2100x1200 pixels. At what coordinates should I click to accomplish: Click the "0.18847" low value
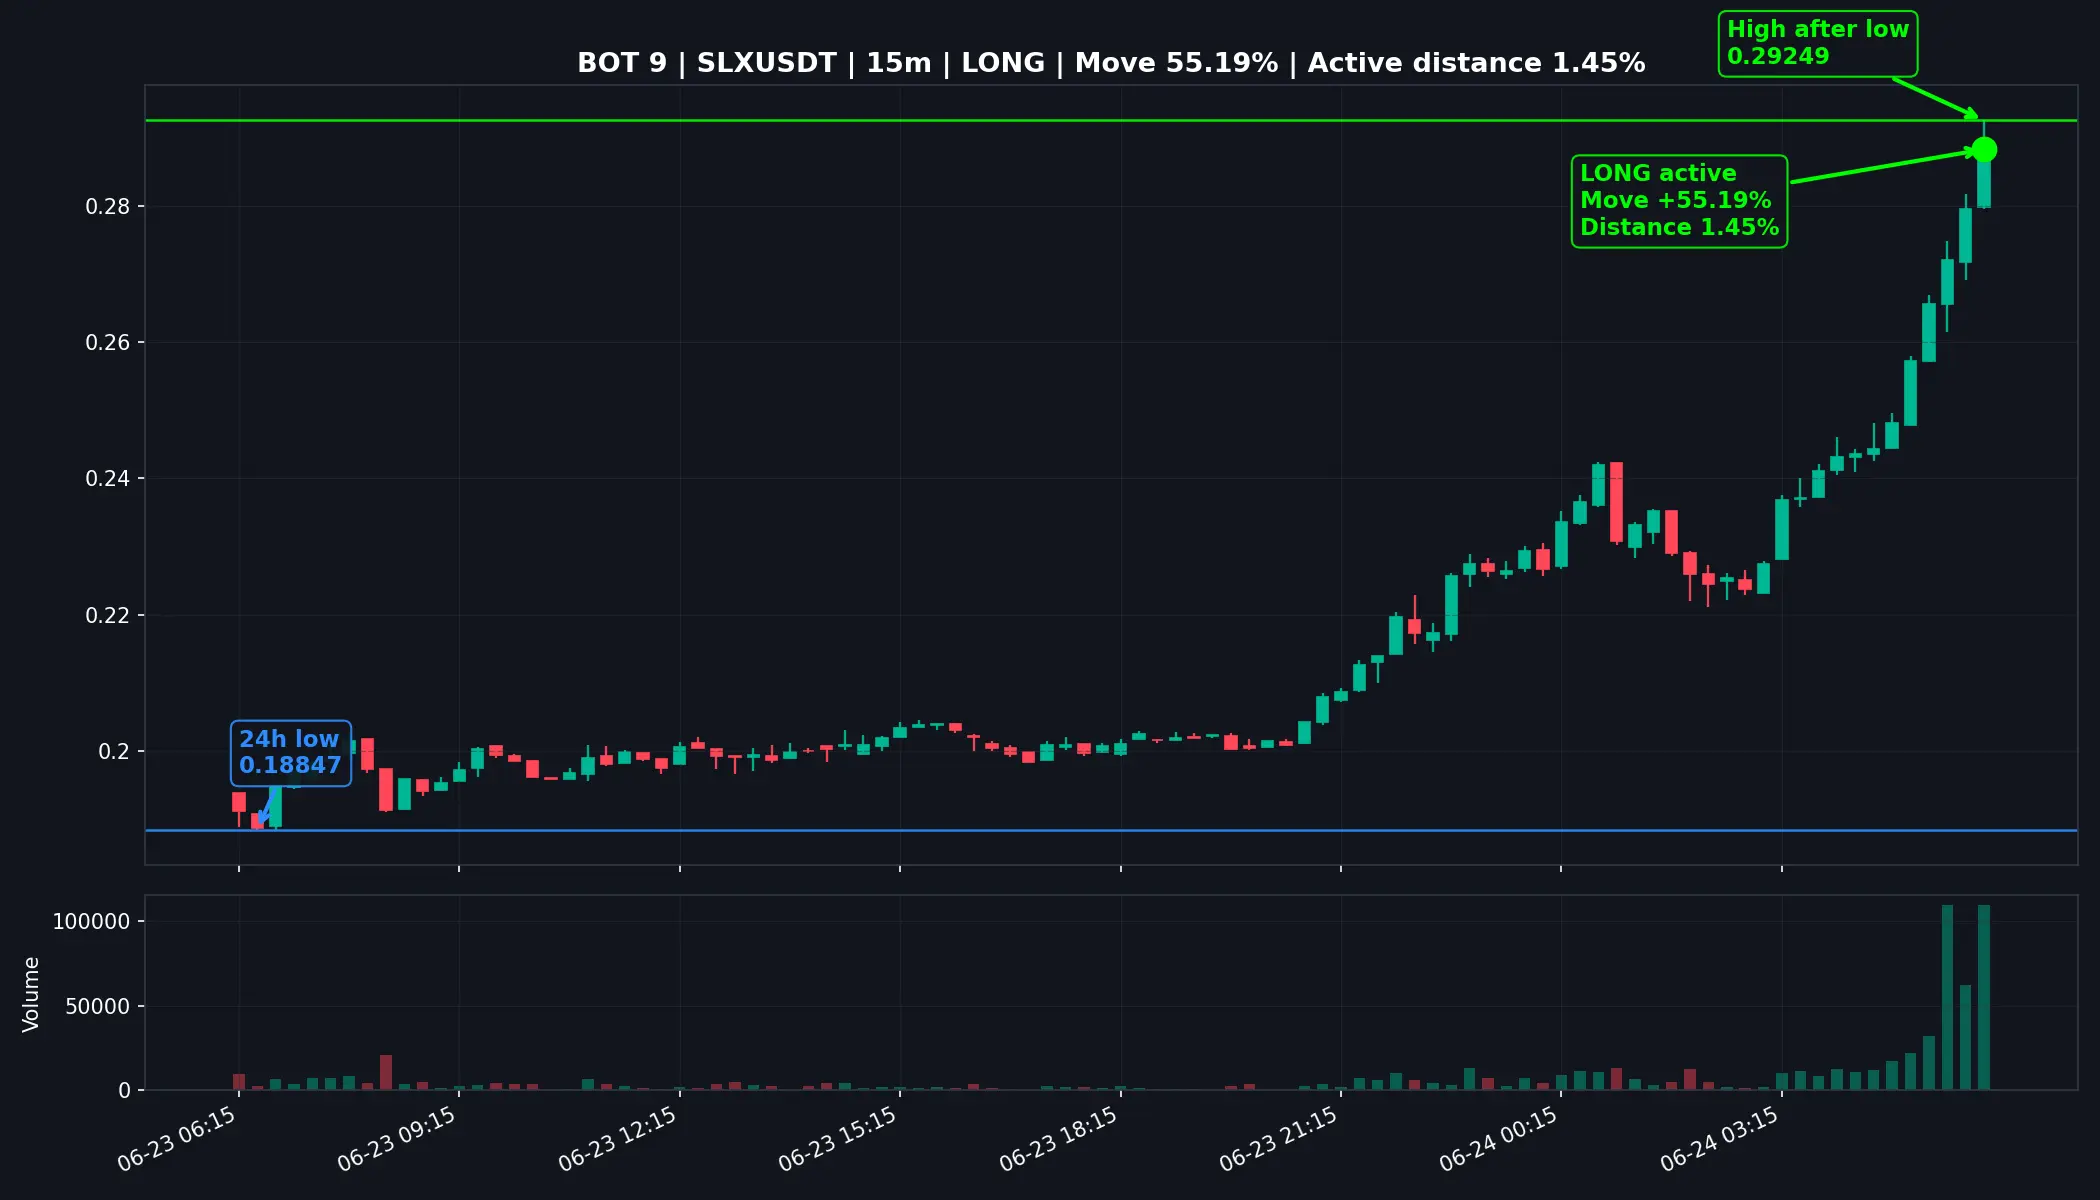coord(290,765)
